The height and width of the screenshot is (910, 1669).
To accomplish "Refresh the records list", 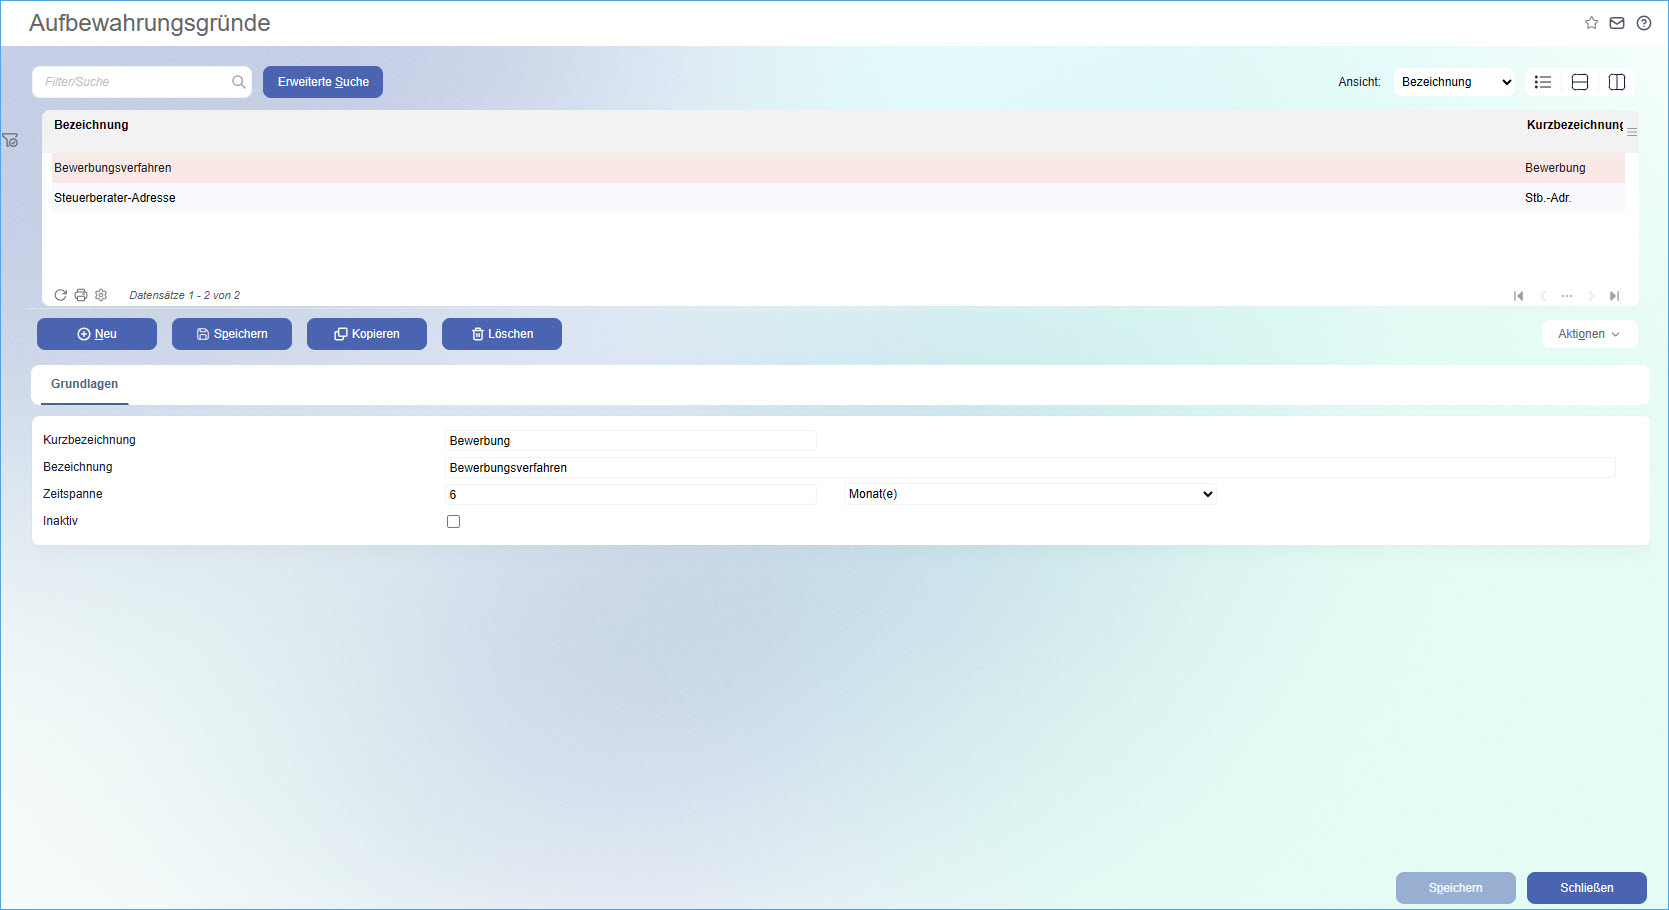I will pyautogui.click(x=61, y=295).
